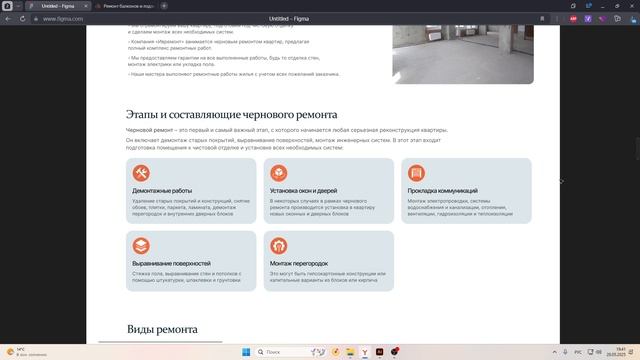The image size is (640, 360).
Task: Click the Этапы и составляющие чернового ремонта heading
Action: [231, 115]
